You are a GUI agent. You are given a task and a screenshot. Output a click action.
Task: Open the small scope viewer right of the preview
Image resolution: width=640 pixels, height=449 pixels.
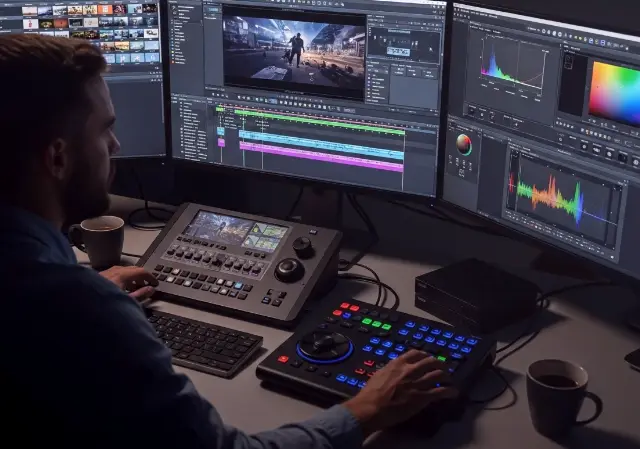404,44
